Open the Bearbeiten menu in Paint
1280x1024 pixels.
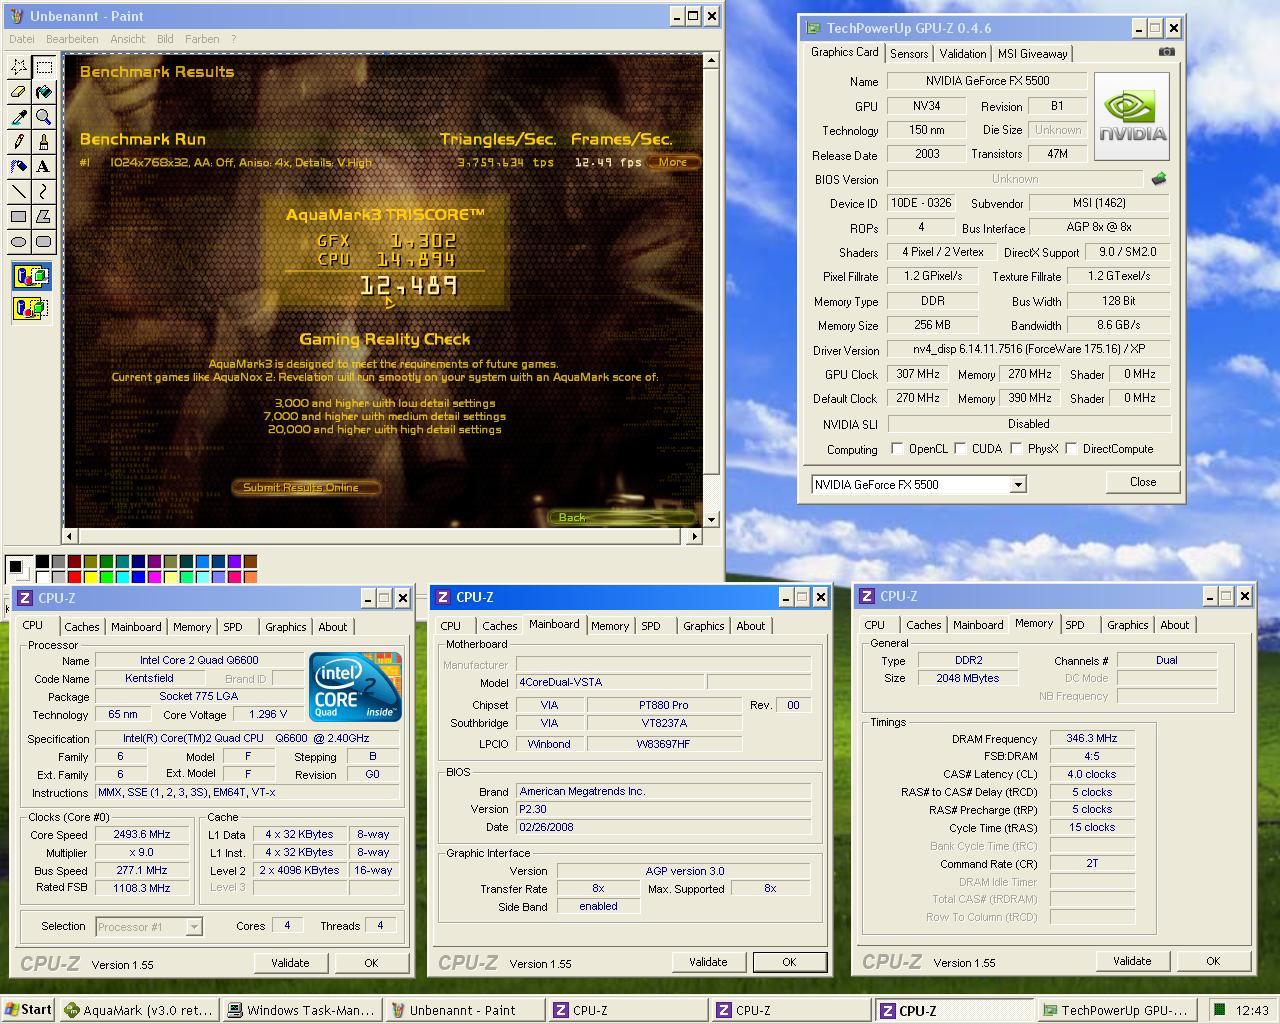point(72,39)
